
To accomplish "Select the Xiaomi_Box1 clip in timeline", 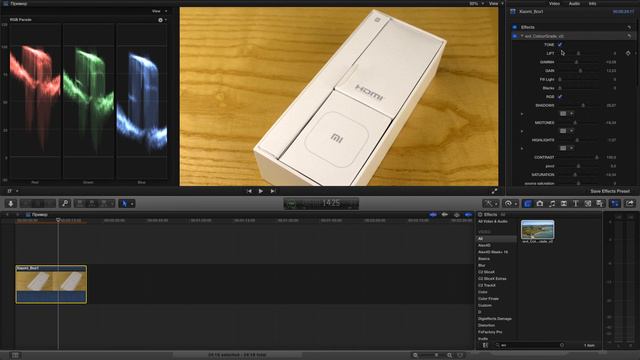I will tap(51, 284).
